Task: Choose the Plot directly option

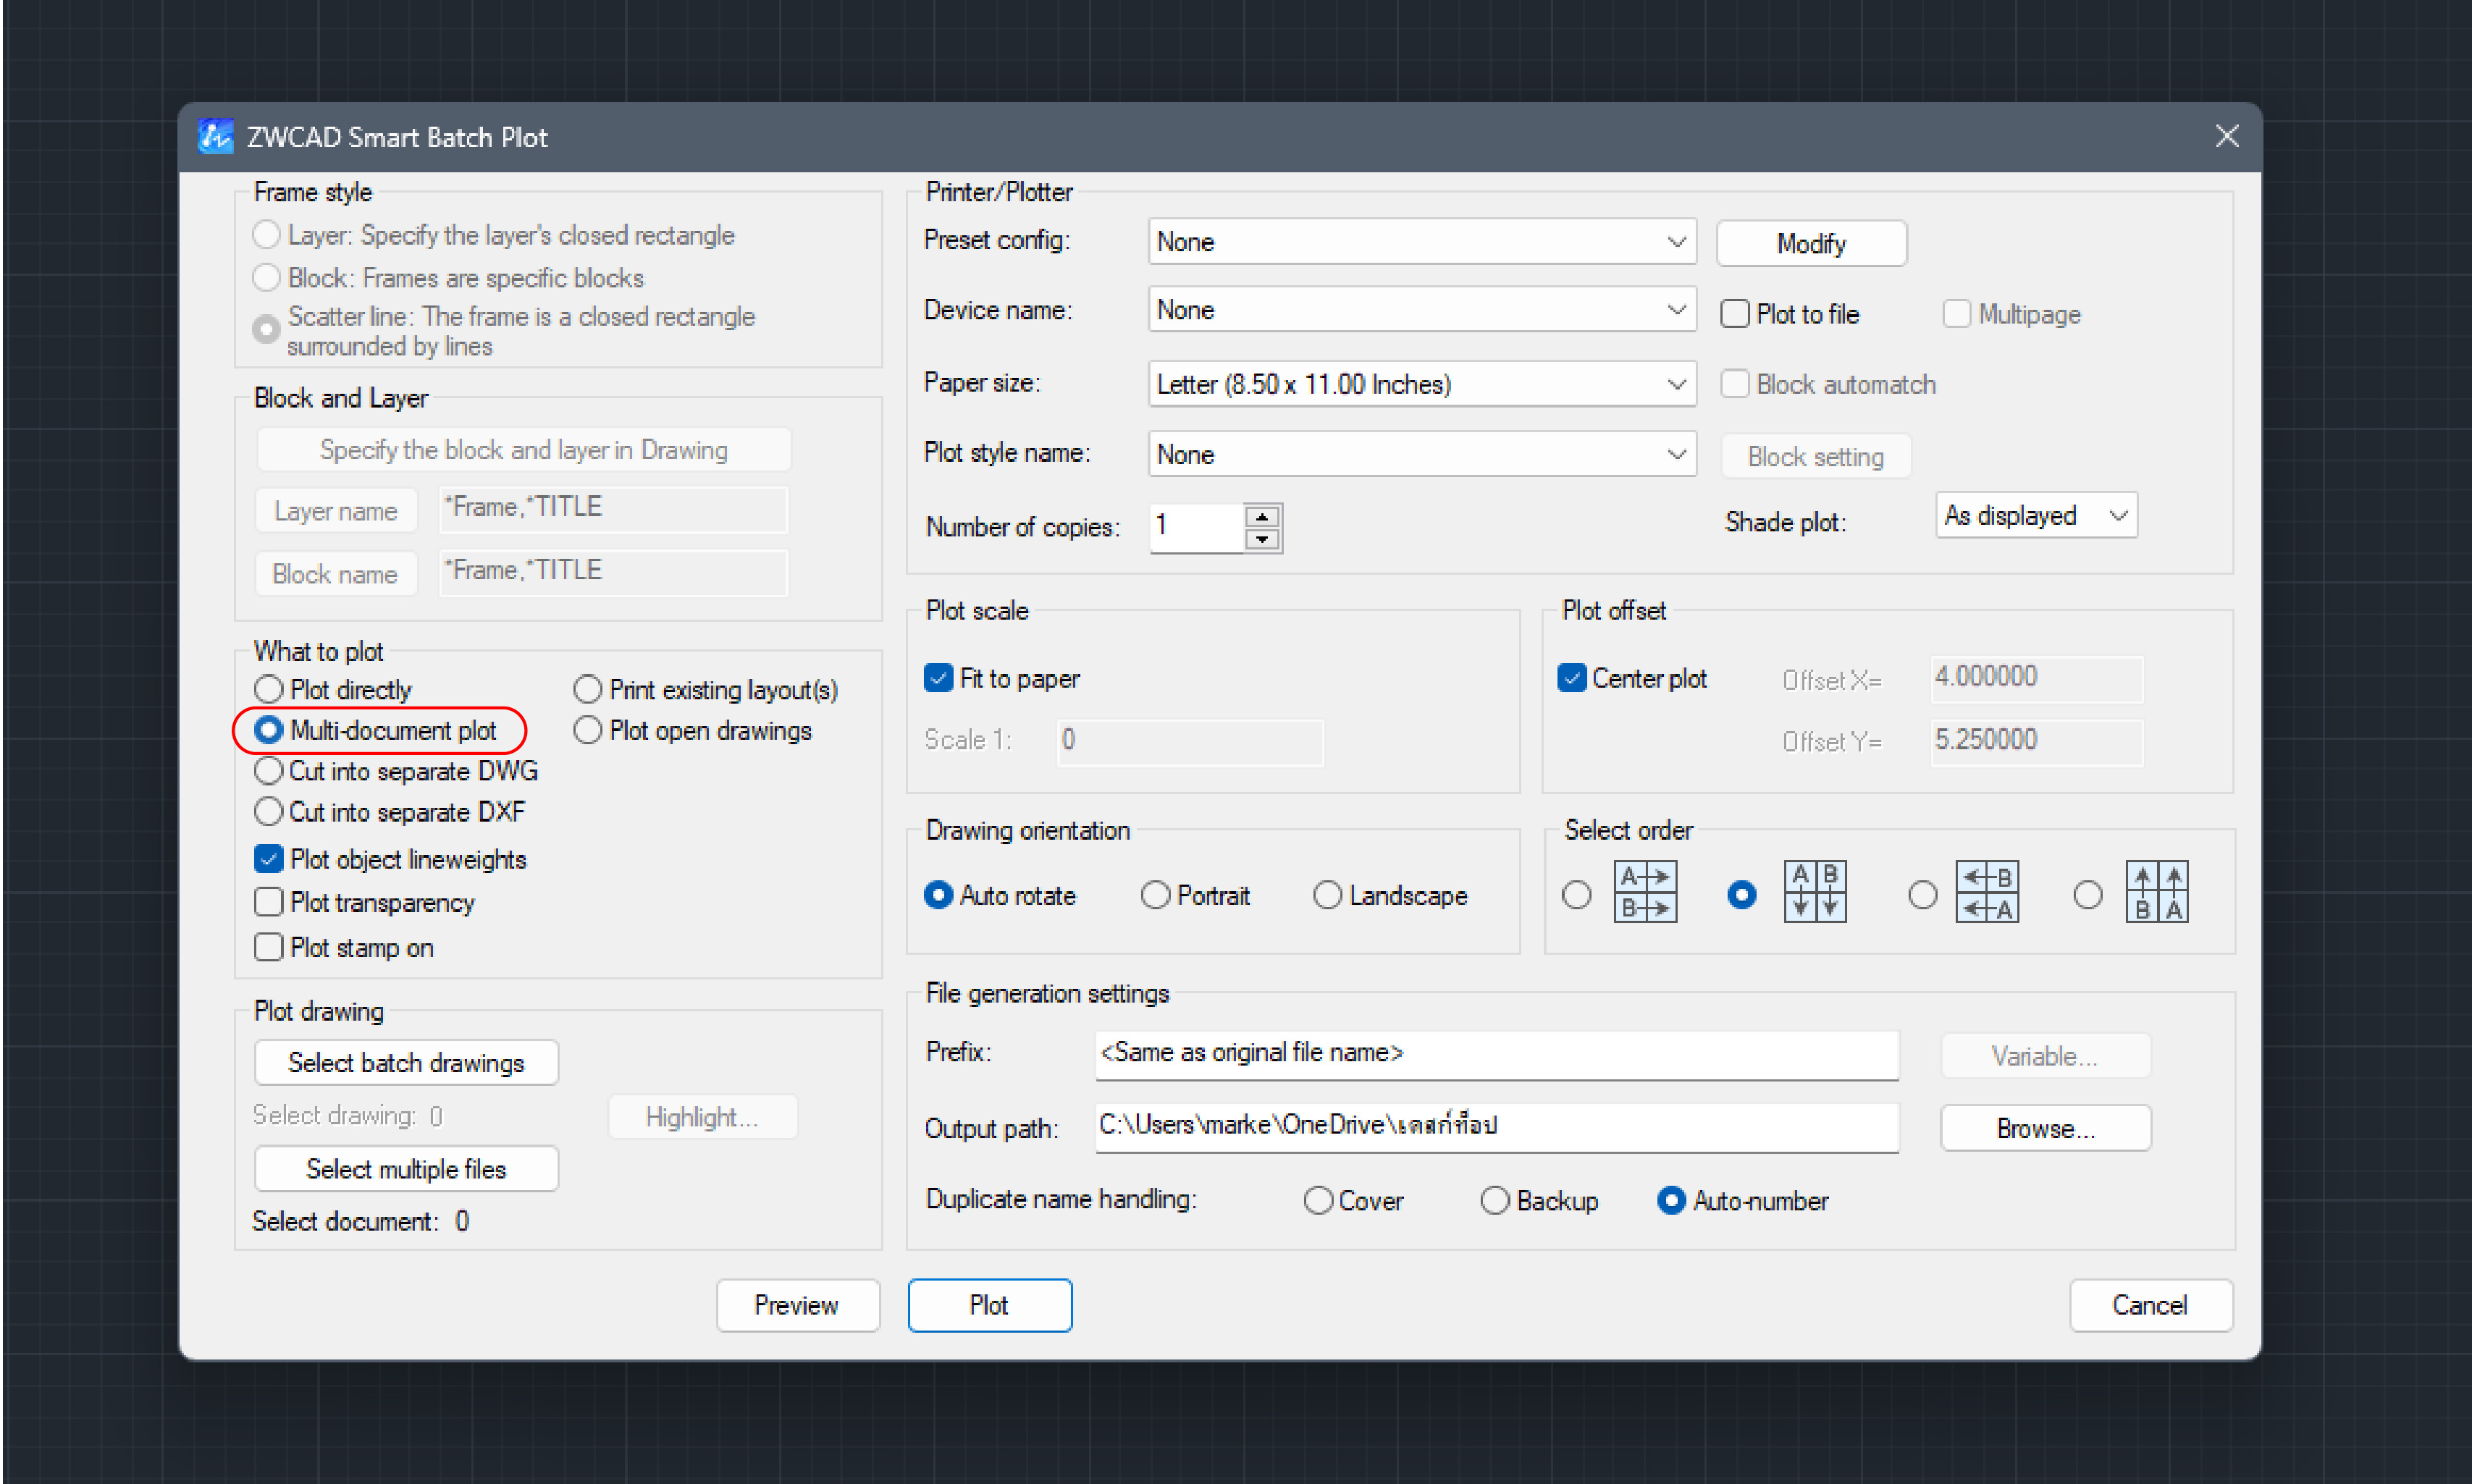Action: [x=334, y=690]
